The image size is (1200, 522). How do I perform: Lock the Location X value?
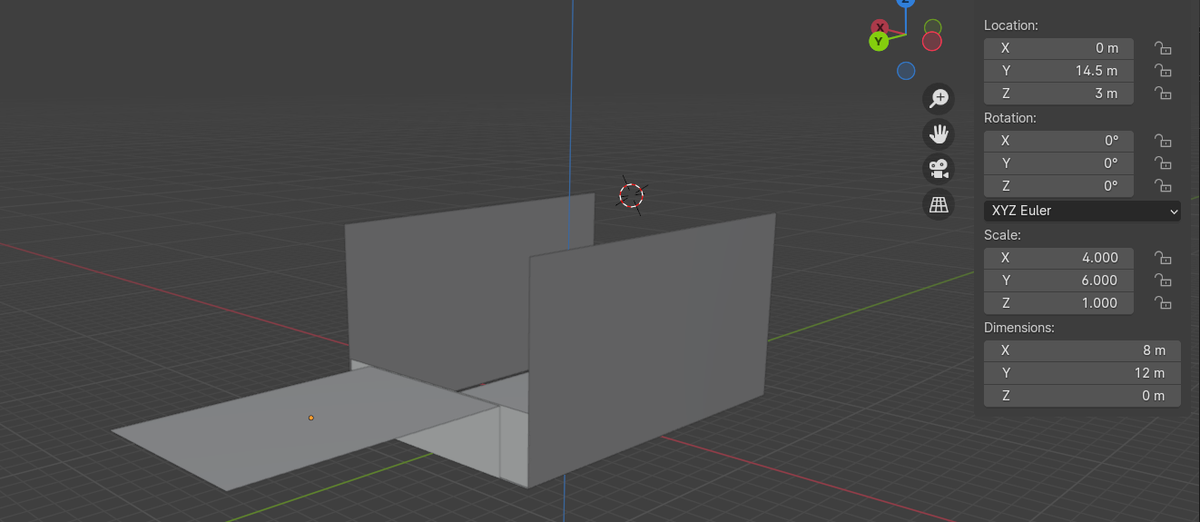tap(1162, 48)
